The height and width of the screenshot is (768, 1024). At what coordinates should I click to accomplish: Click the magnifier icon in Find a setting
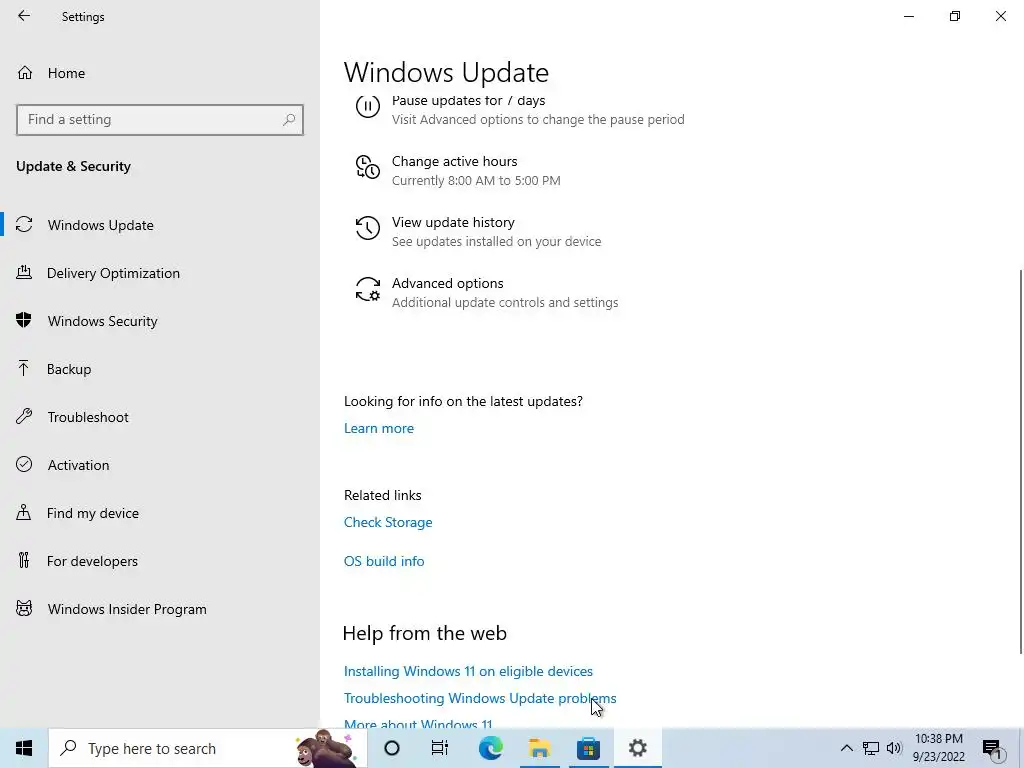[x=289, y=120]
